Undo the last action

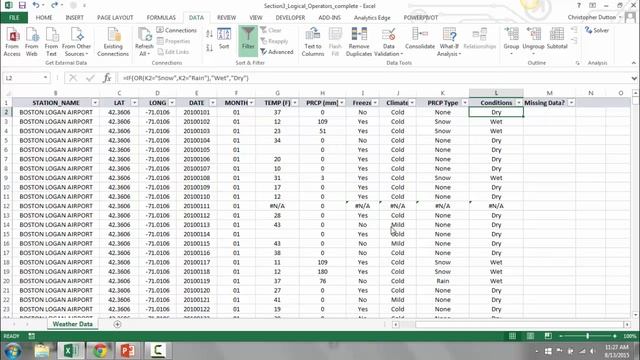point(36,5)
